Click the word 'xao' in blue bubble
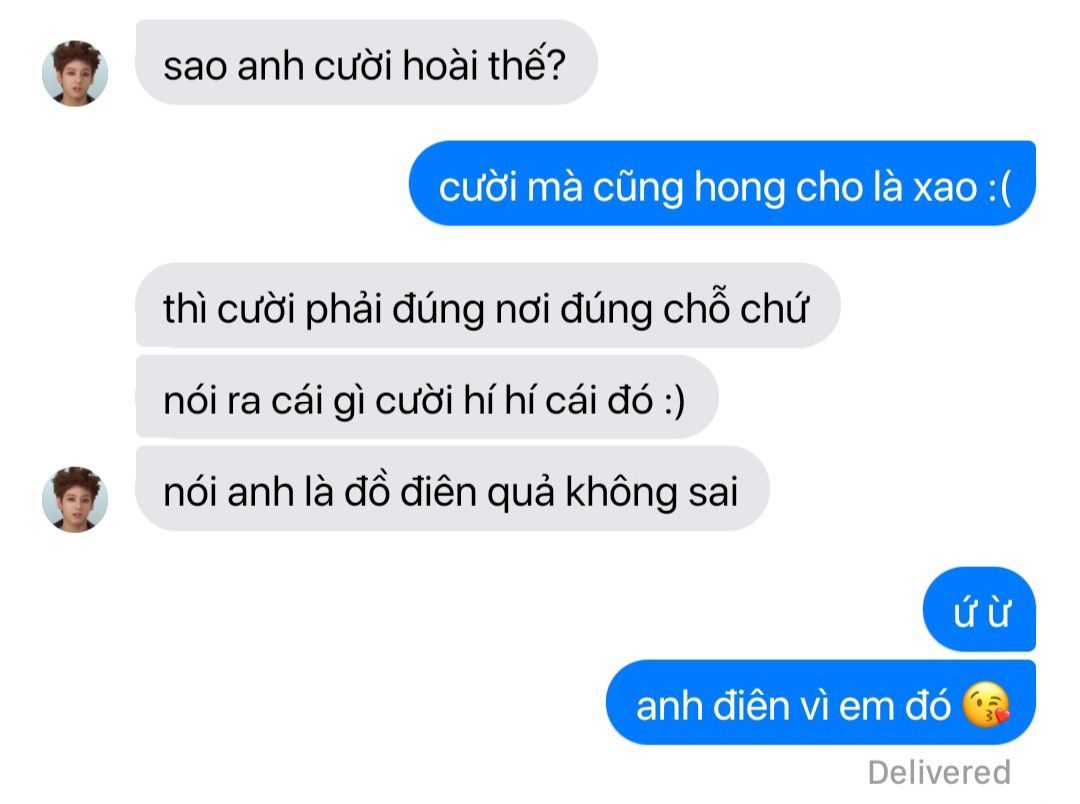 (x=945, y=187)
